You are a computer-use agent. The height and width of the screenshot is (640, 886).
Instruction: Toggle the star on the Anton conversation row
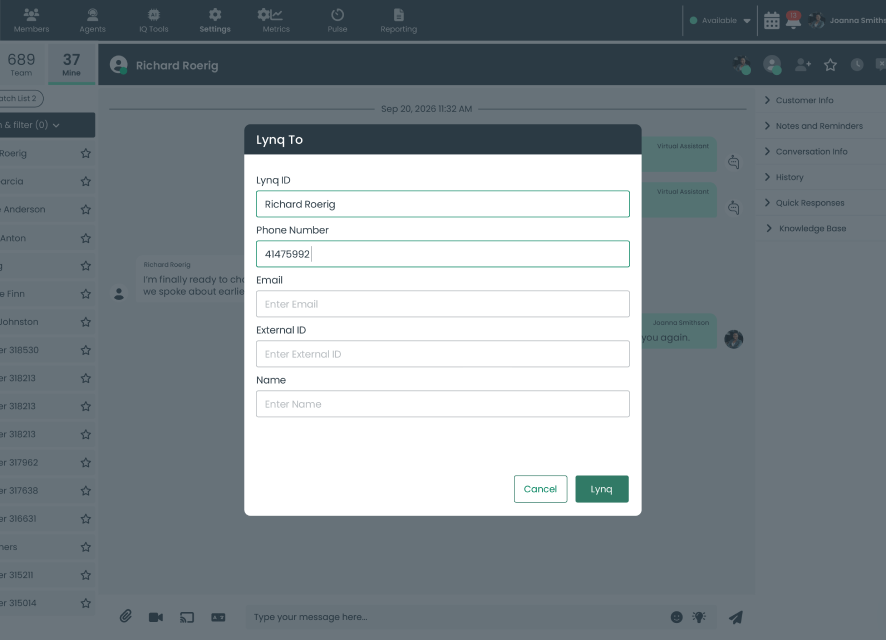pos(86,238)
